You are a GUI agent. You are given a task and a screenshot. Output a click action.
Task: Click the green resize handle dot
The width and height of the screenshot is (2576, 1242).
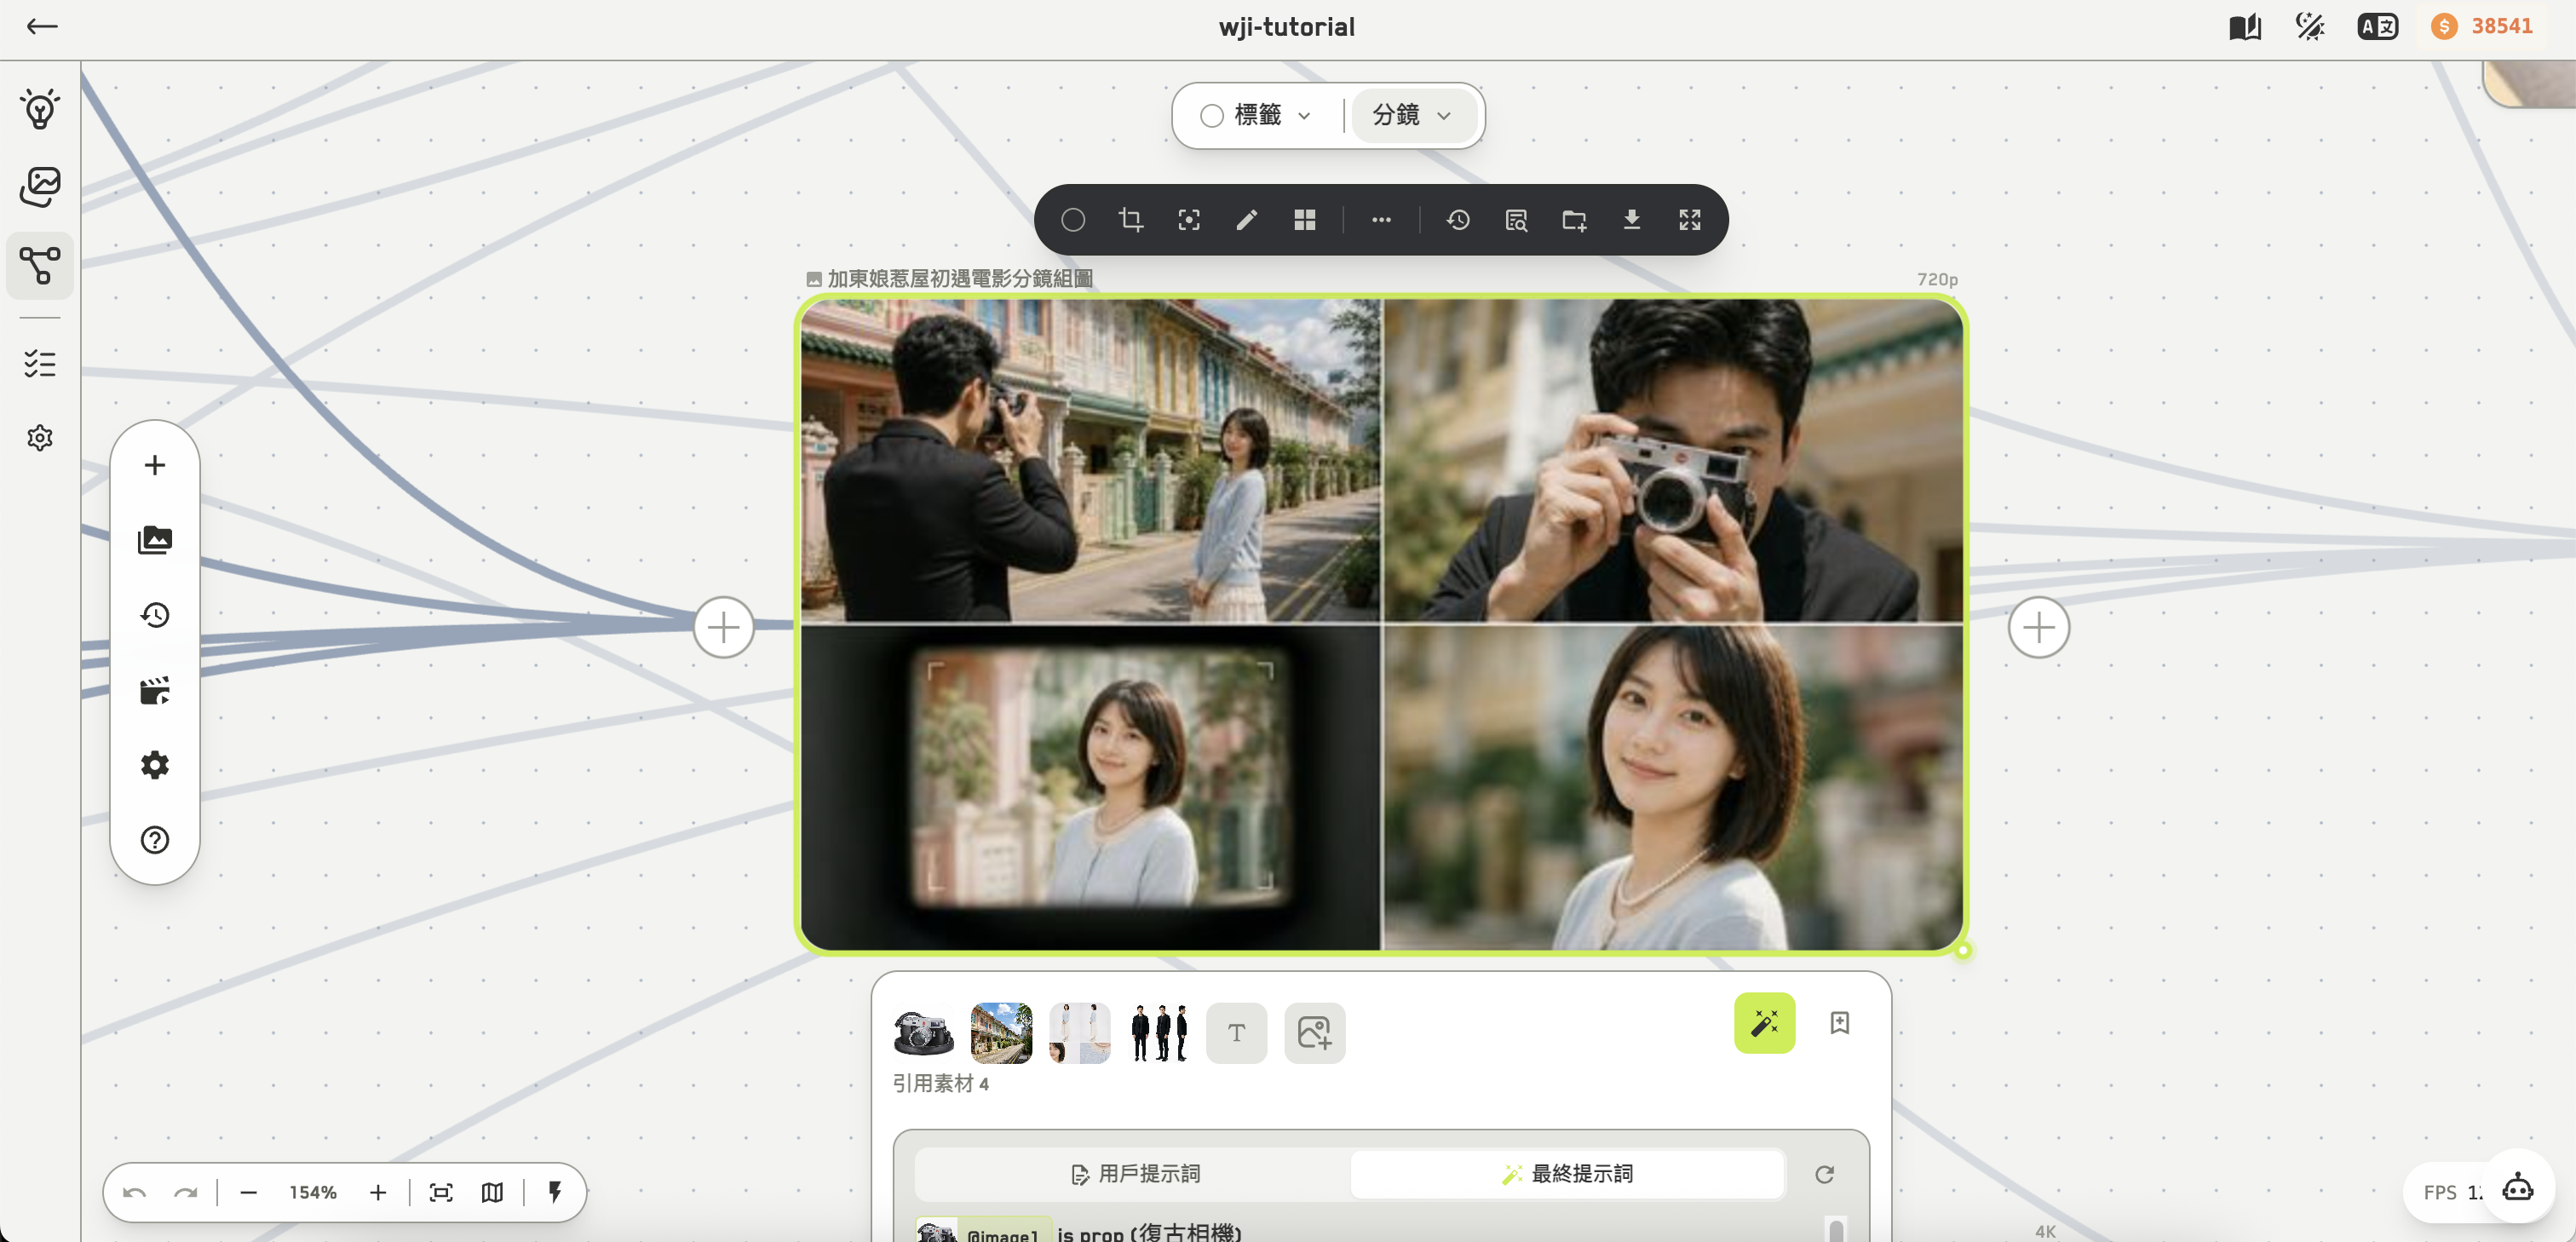[1964, 951]
